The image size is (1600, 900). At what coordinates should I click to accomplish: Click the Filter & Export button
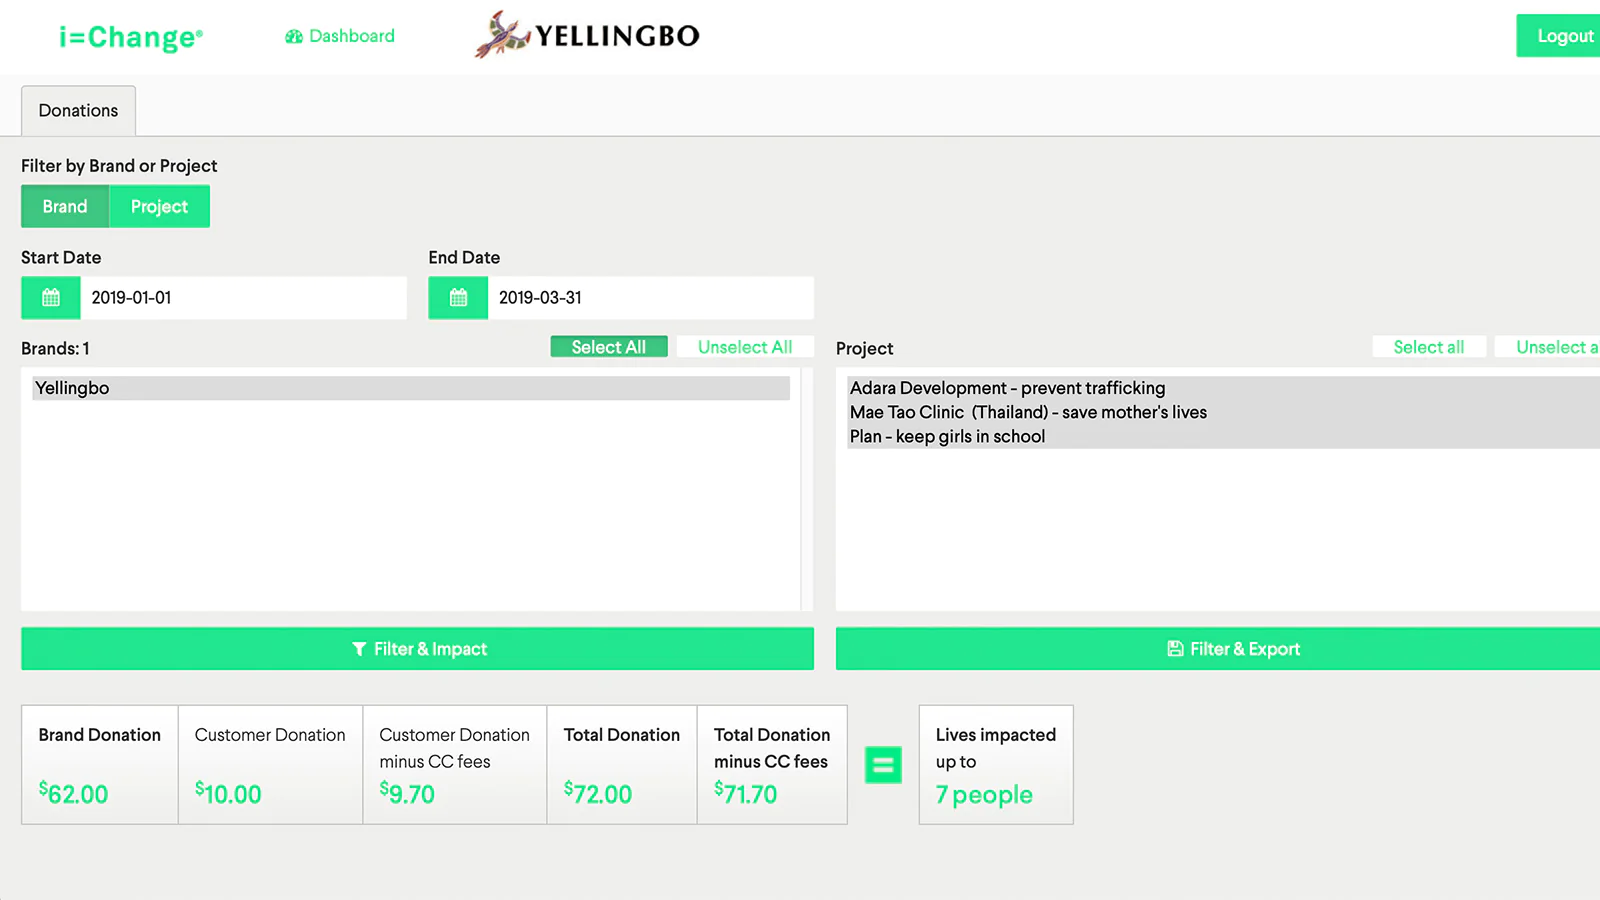(1218, 649)
